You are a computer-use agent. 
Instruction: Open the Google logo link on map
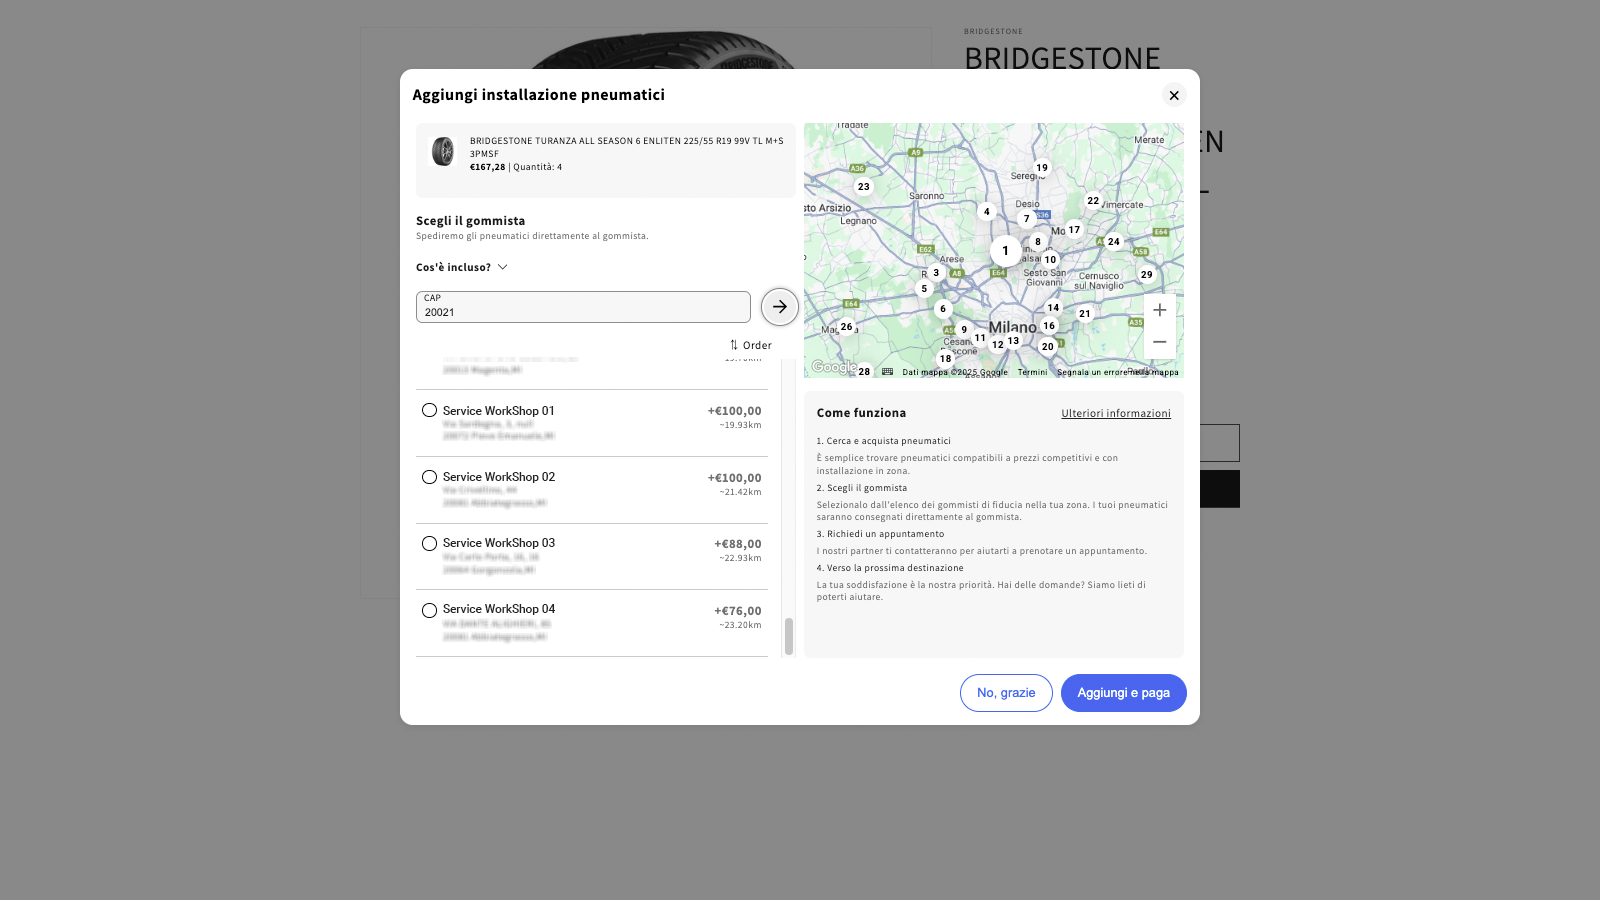[834, 367]
